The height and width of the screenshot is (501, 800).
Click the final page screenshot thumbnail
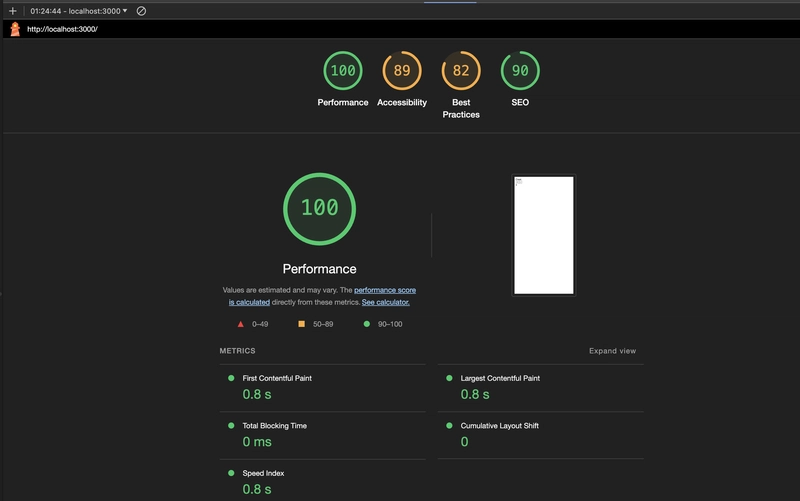[544, 235]
